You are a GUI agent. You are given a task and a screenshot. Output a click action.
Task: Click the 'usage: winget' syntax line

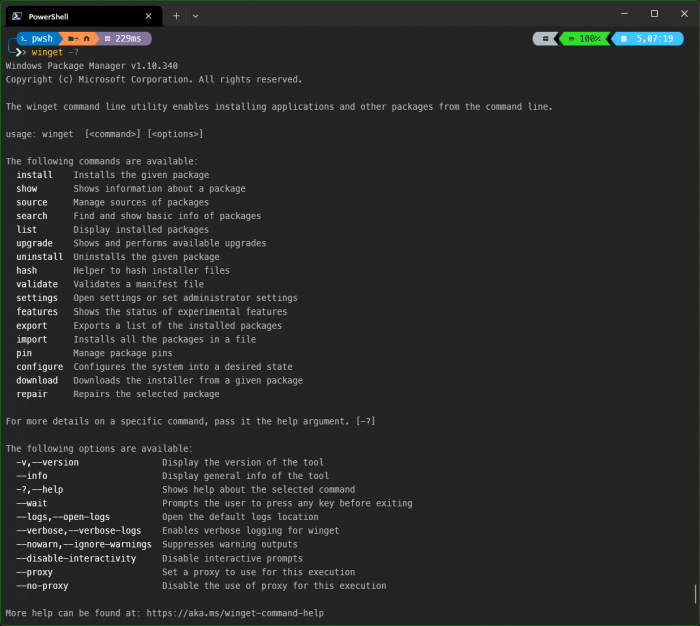[x=104, y=134]
